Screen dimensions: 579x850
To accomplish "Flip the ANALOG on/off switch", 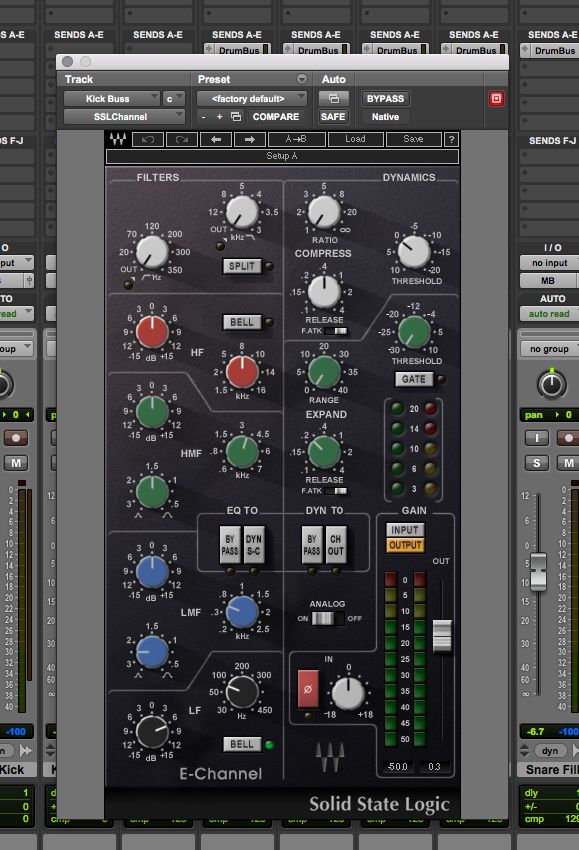I will 327,618.
